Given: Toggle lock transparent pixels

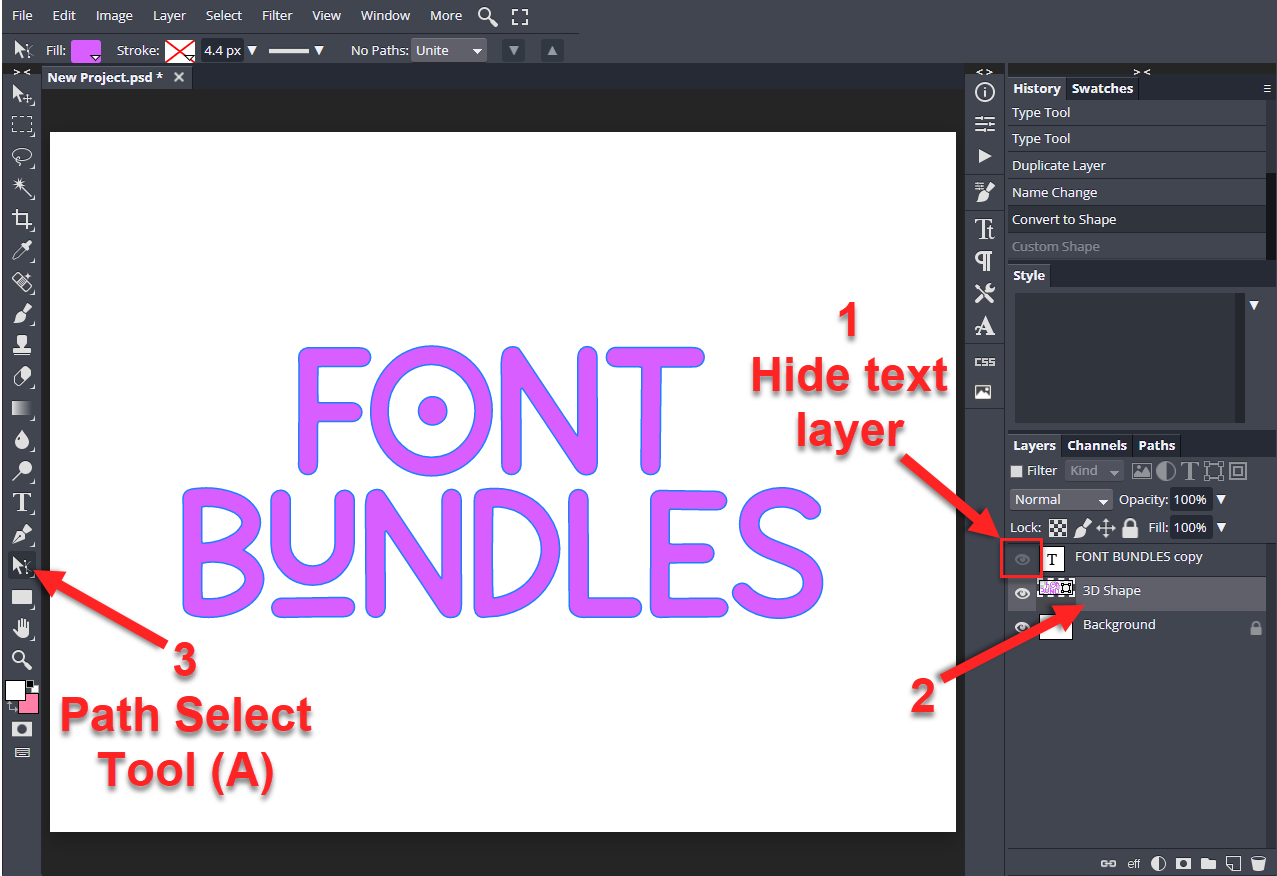Looking at the screenshot, I should coord(1058,527).
